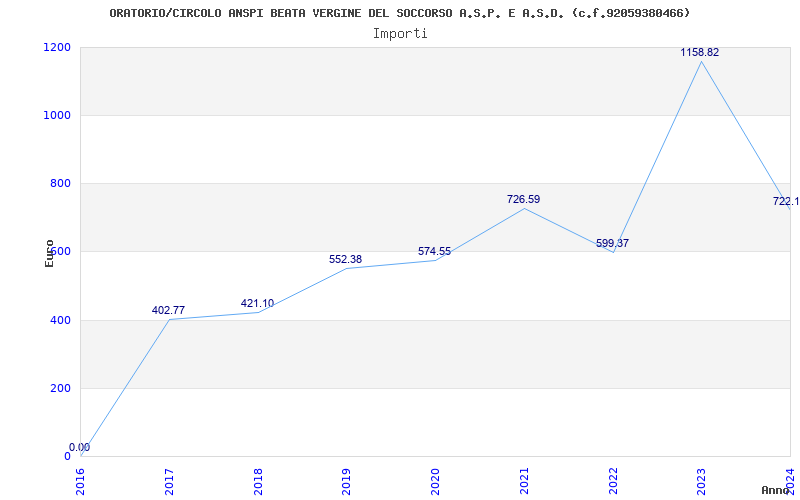Click the 'Euro' y-axis title
The height and width of the screenshot is (500, 800).
click(x=49, y=253)
